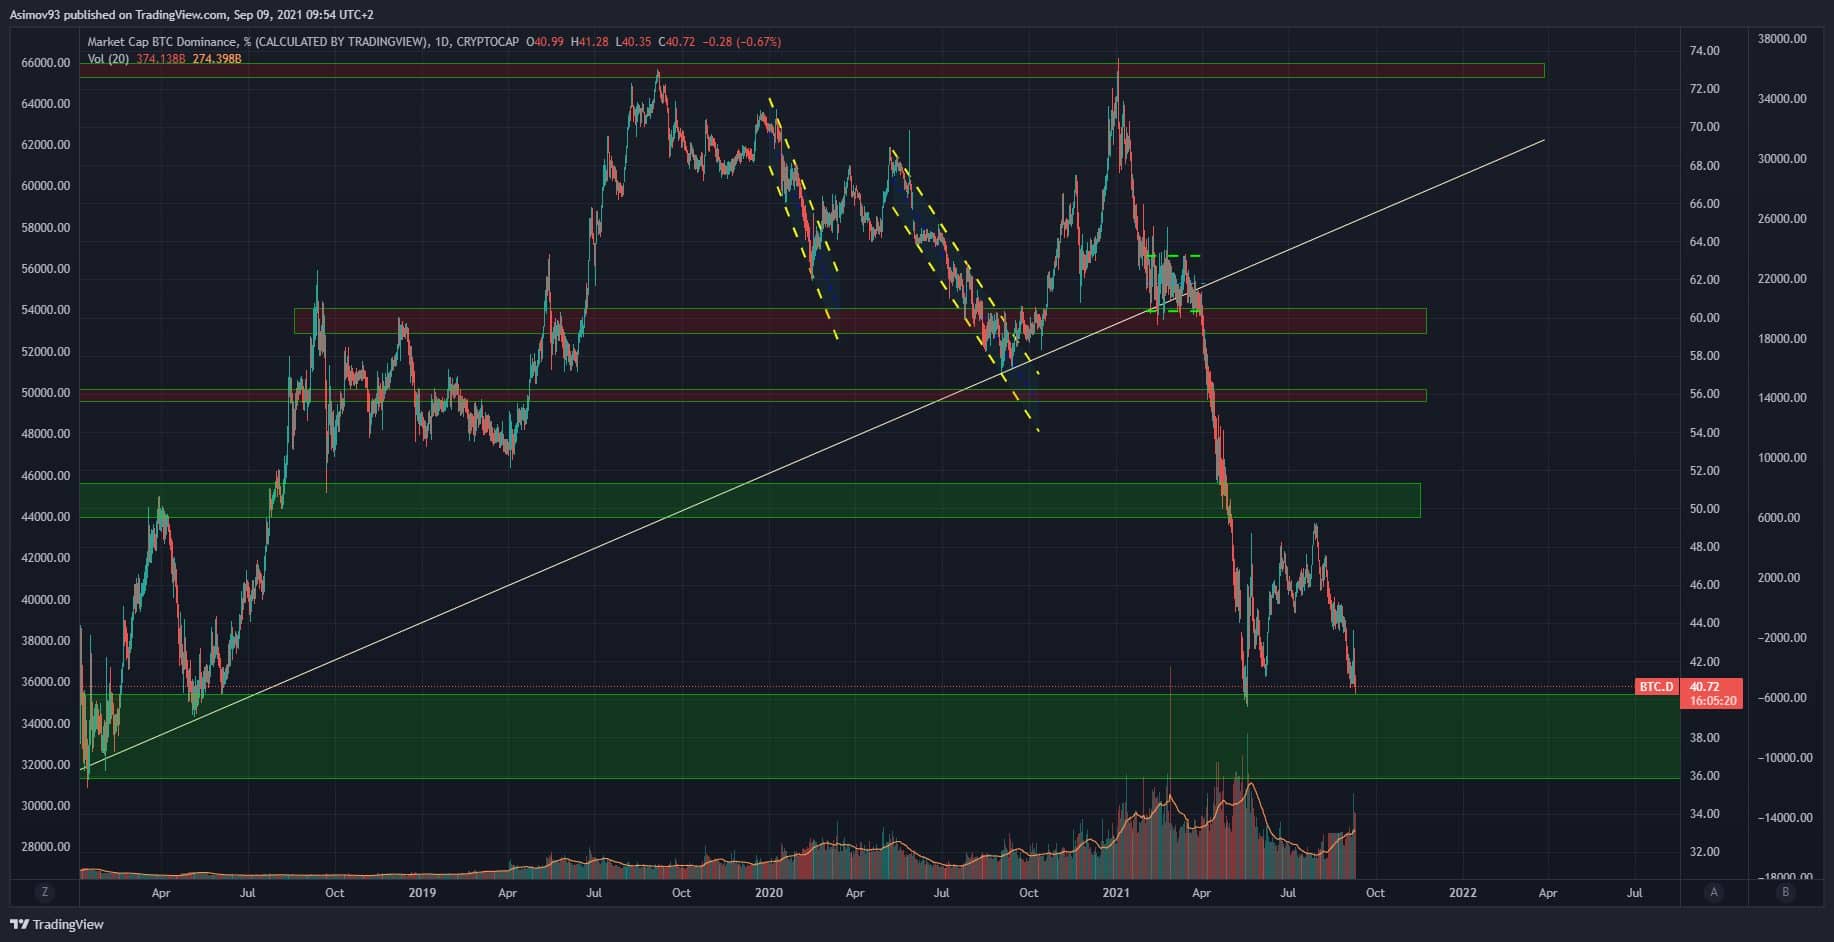This screenshot has width=1834, height=942.
Task: Click the 16:05:20 bar countdown timer
Action: point(1712,701)
